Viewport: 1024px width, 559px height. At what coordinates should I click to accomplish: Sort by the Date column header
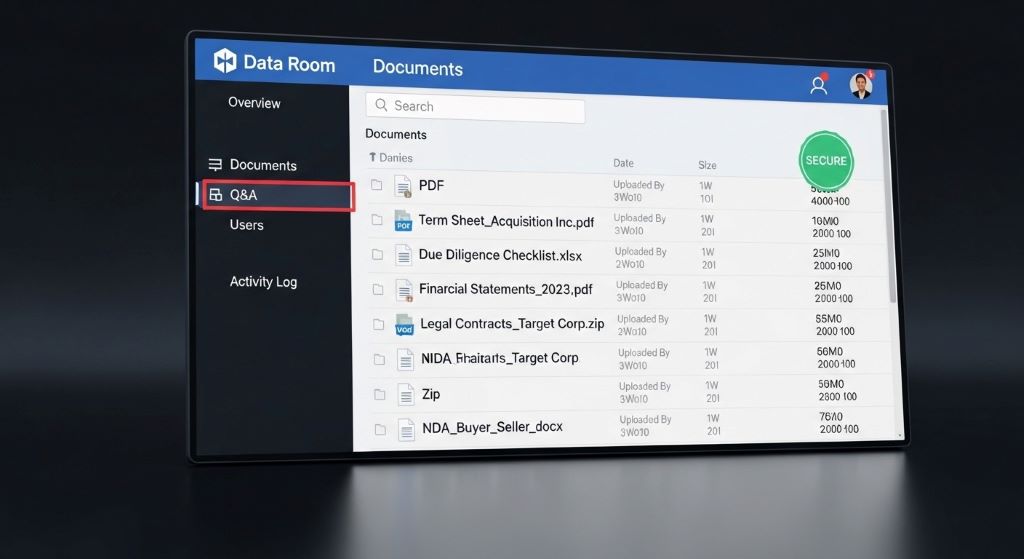tap(623, 163)
